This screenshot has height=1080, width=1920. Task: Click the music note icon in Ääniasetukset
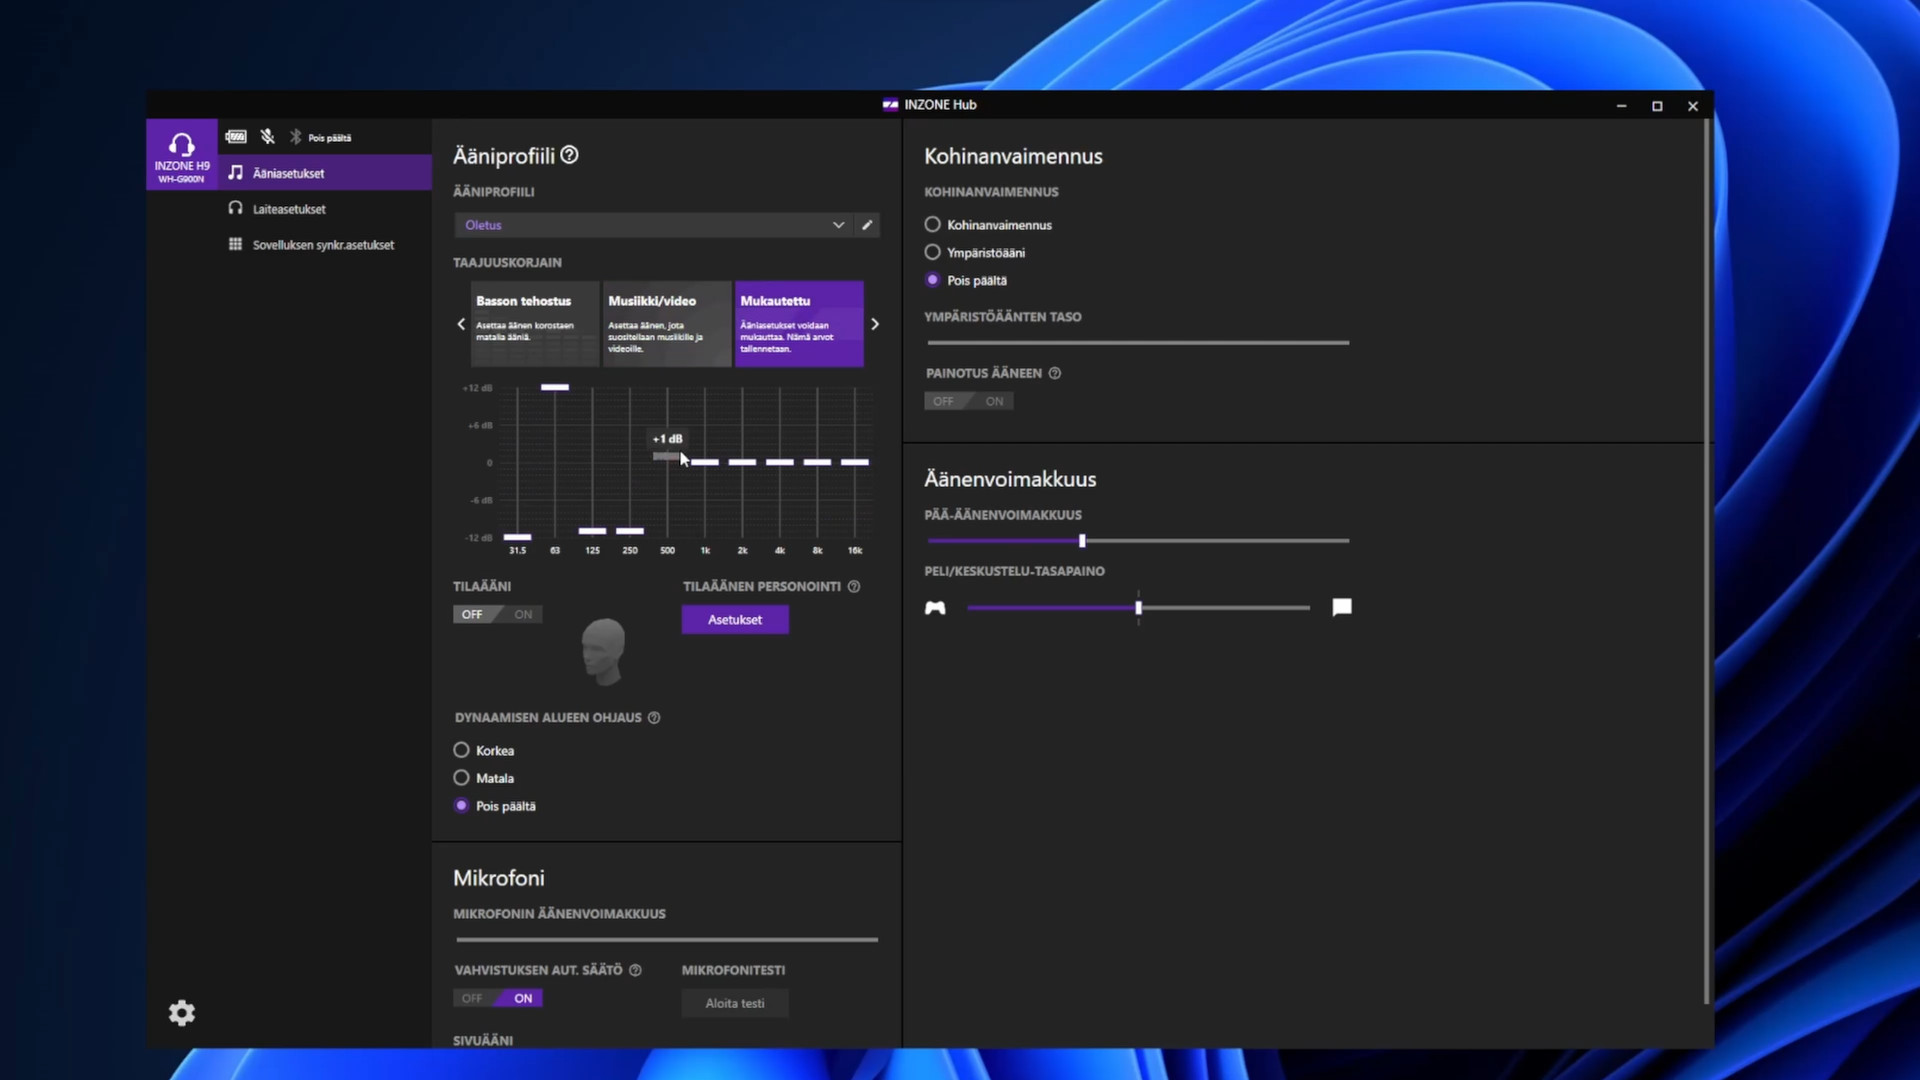[x=236, y=173]
